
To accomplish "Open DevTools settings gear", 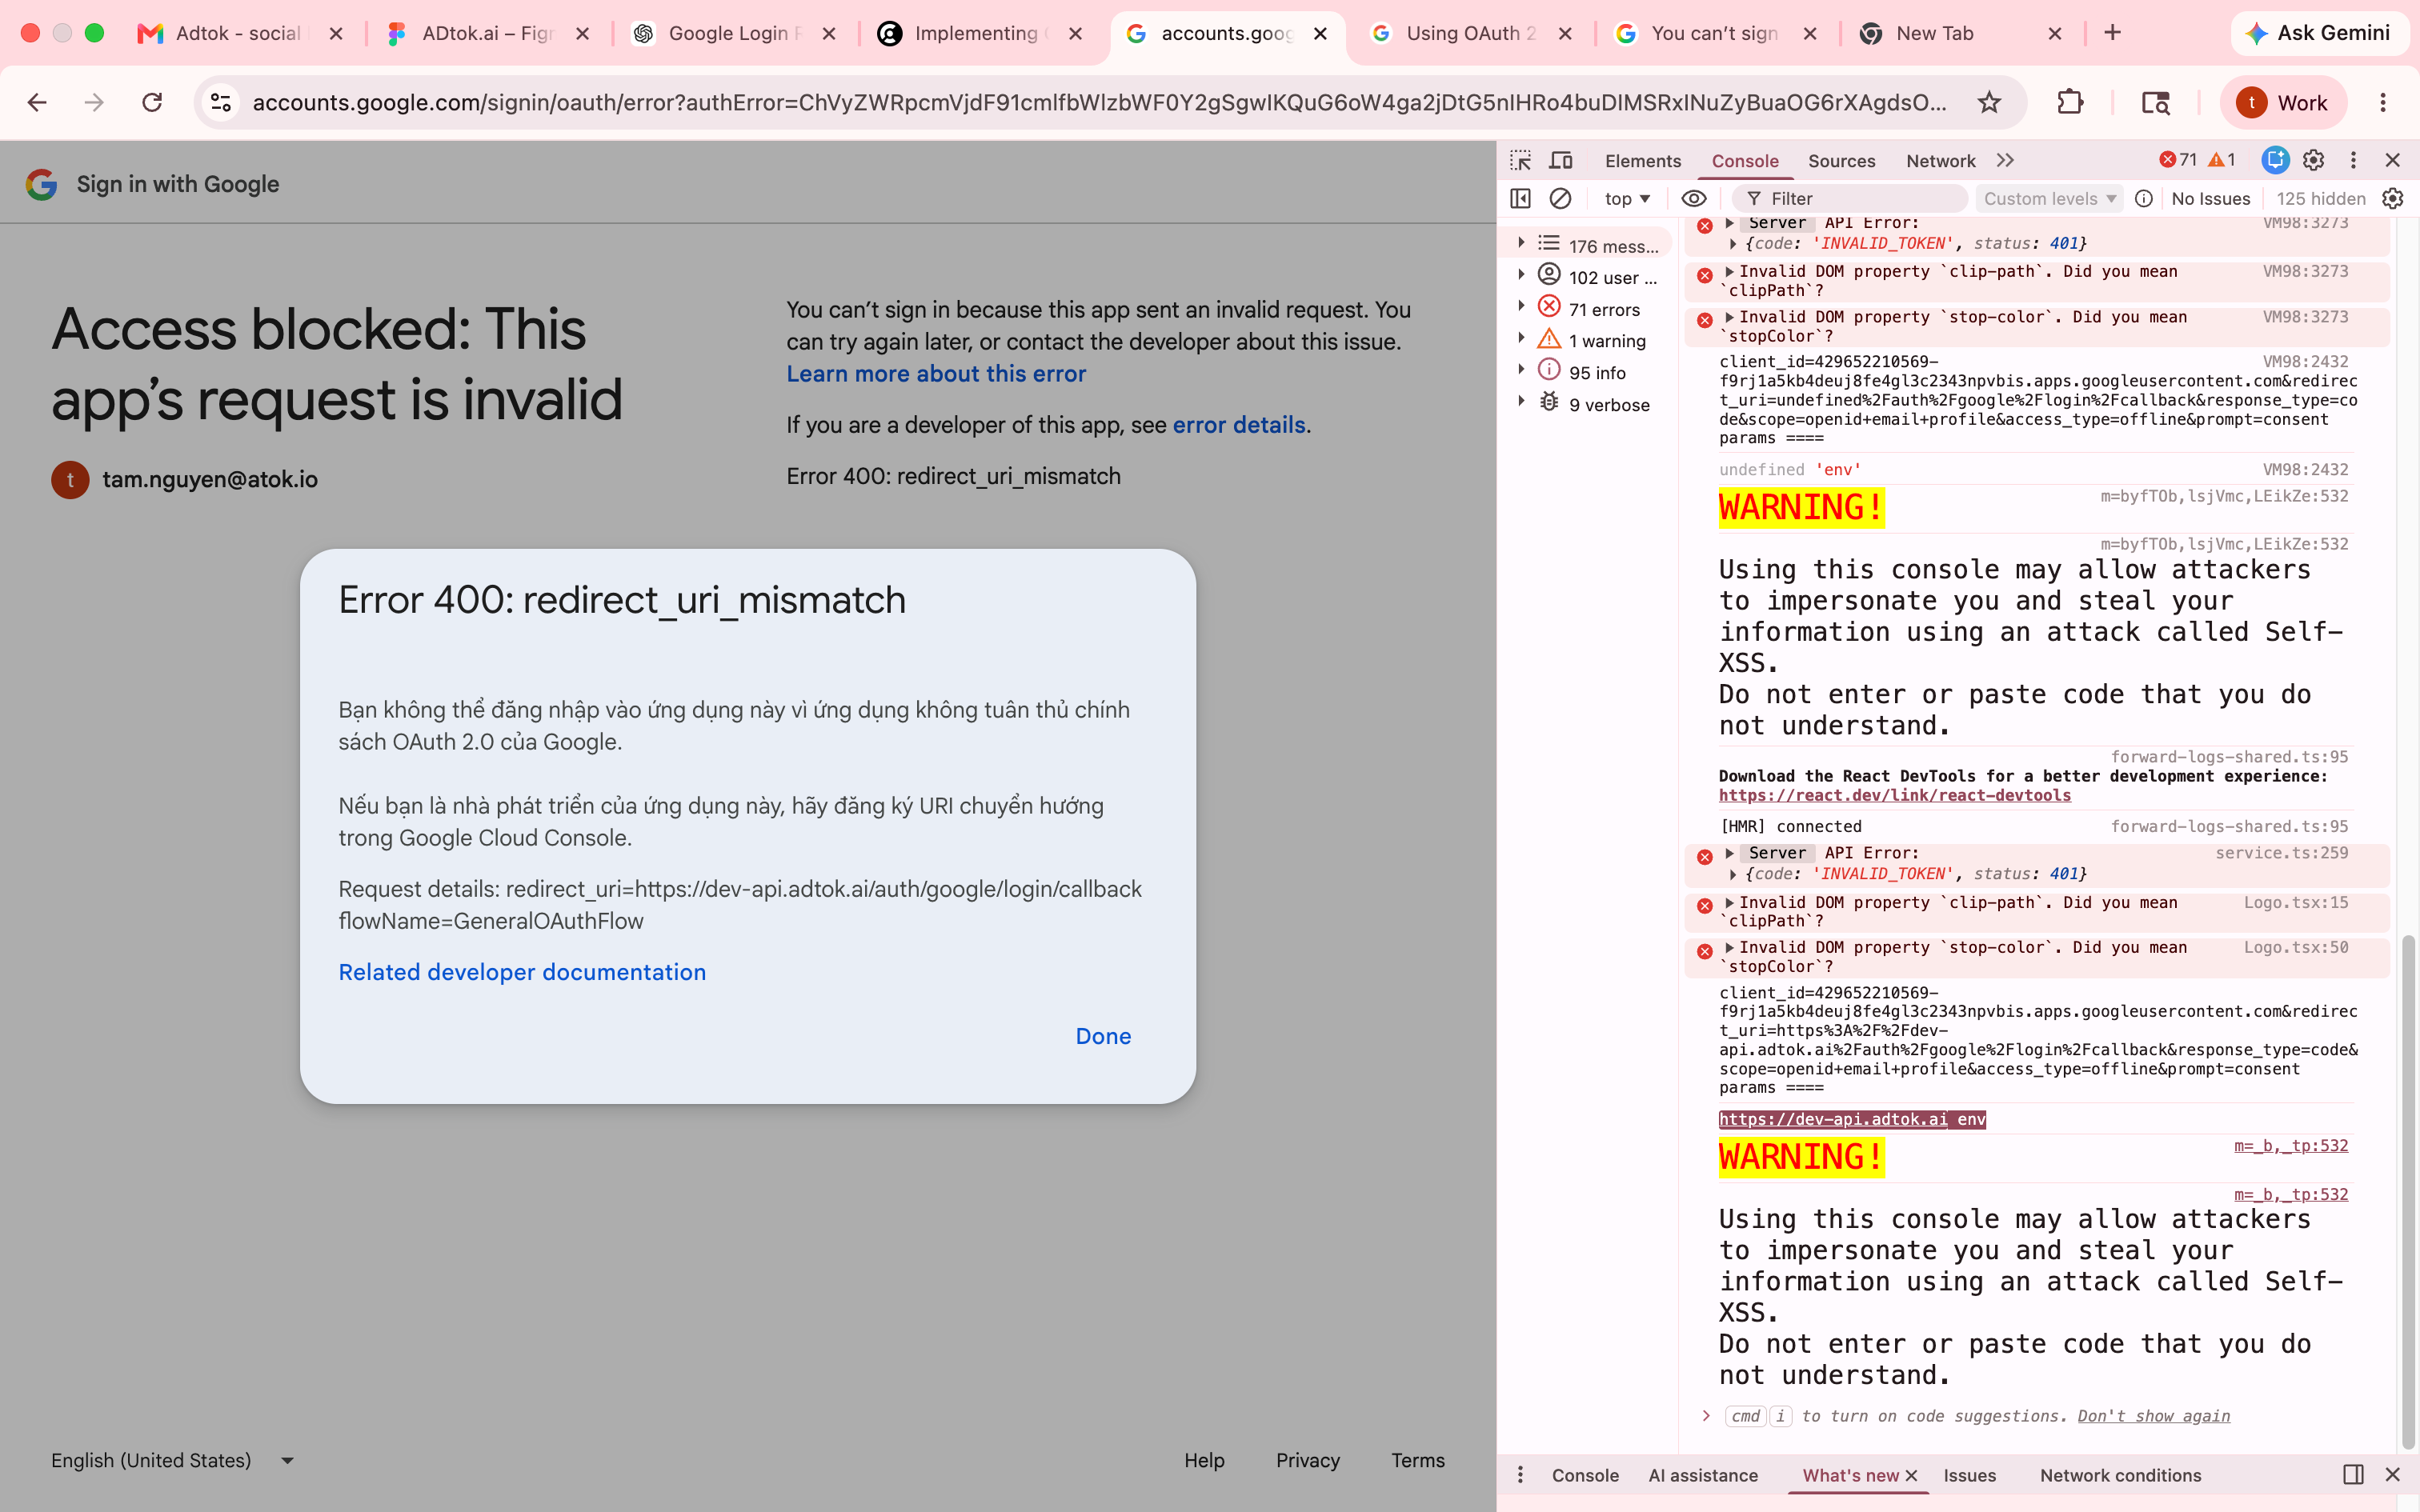I will click(2313, 160).
